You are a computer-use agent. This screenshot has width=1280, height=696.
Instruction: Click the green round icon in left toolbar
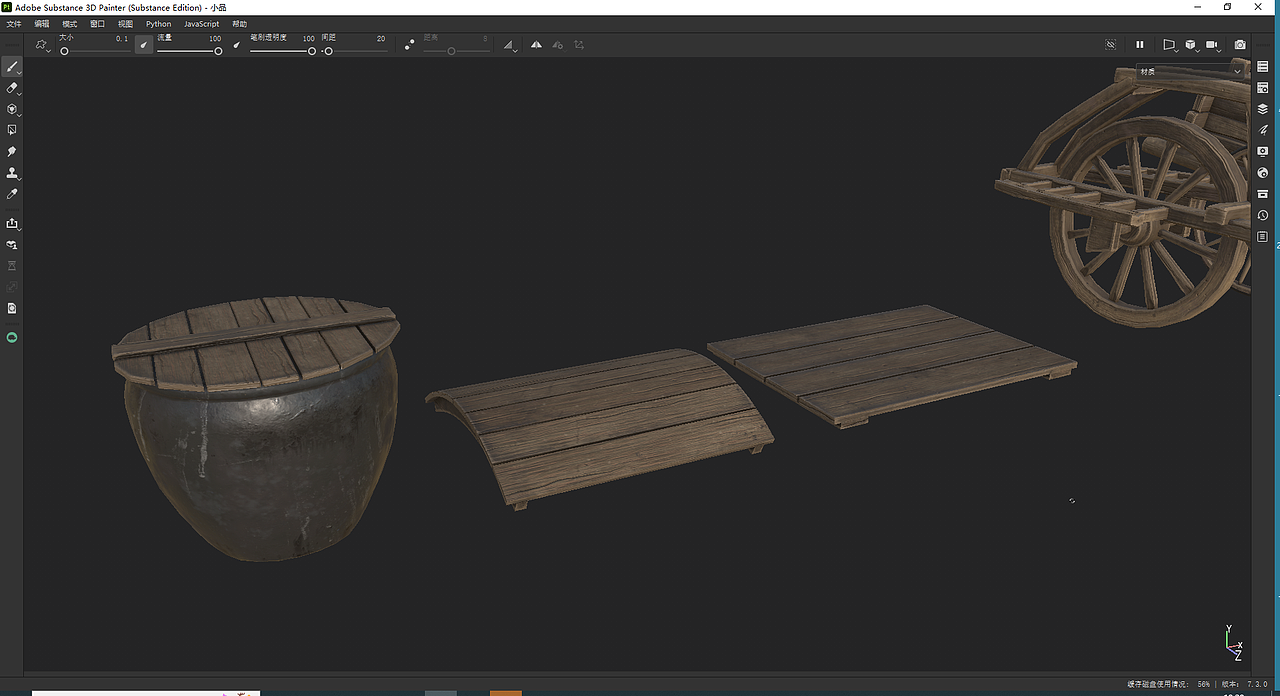(x=12, y=338)
